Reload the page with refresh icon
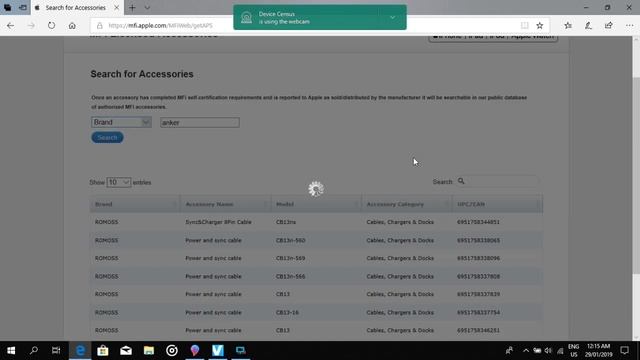 [51, 25]
